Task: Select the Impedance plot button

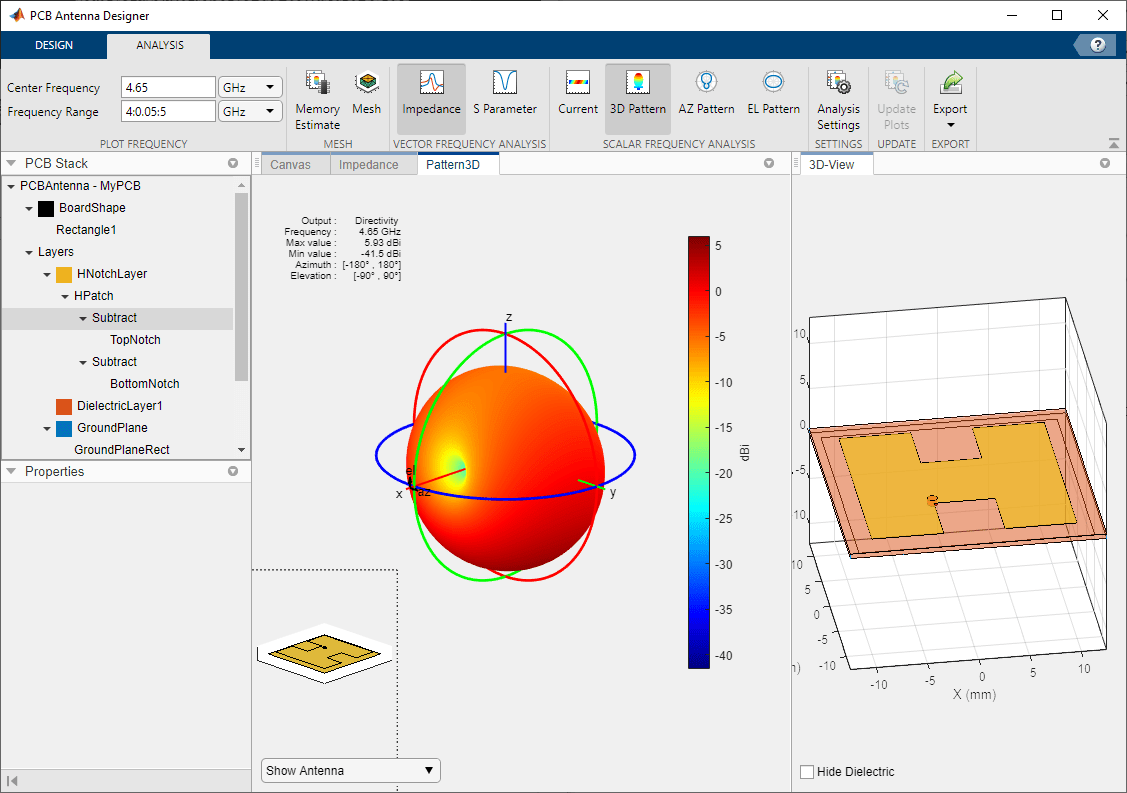Action: (431, 95)
